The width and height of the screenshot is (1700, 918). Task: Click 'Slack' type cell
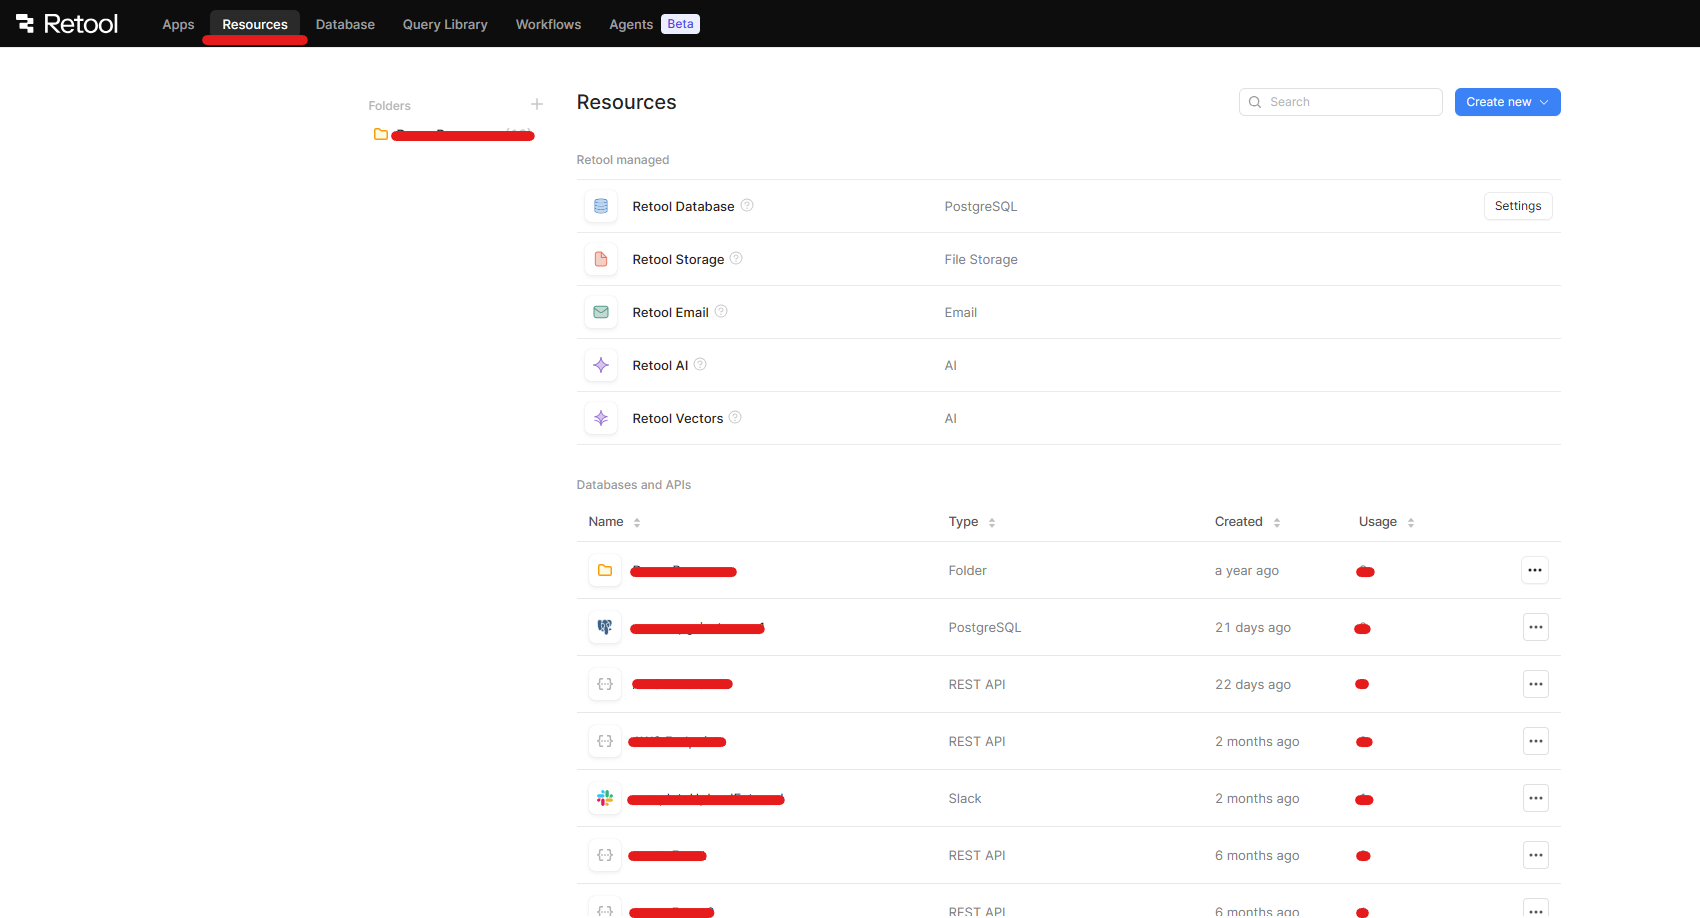click(964, 798)
